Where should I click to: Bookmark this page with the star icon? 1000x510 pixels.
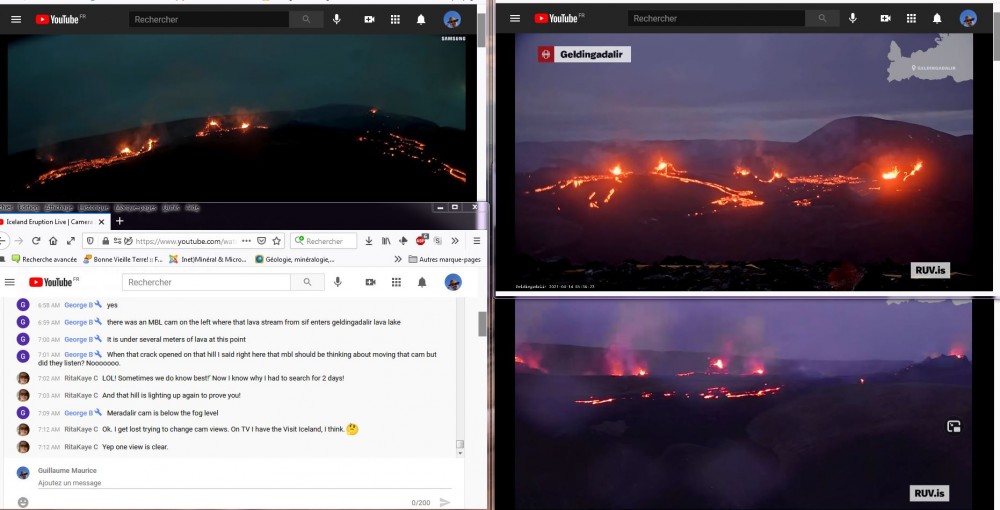coord(277,241)
